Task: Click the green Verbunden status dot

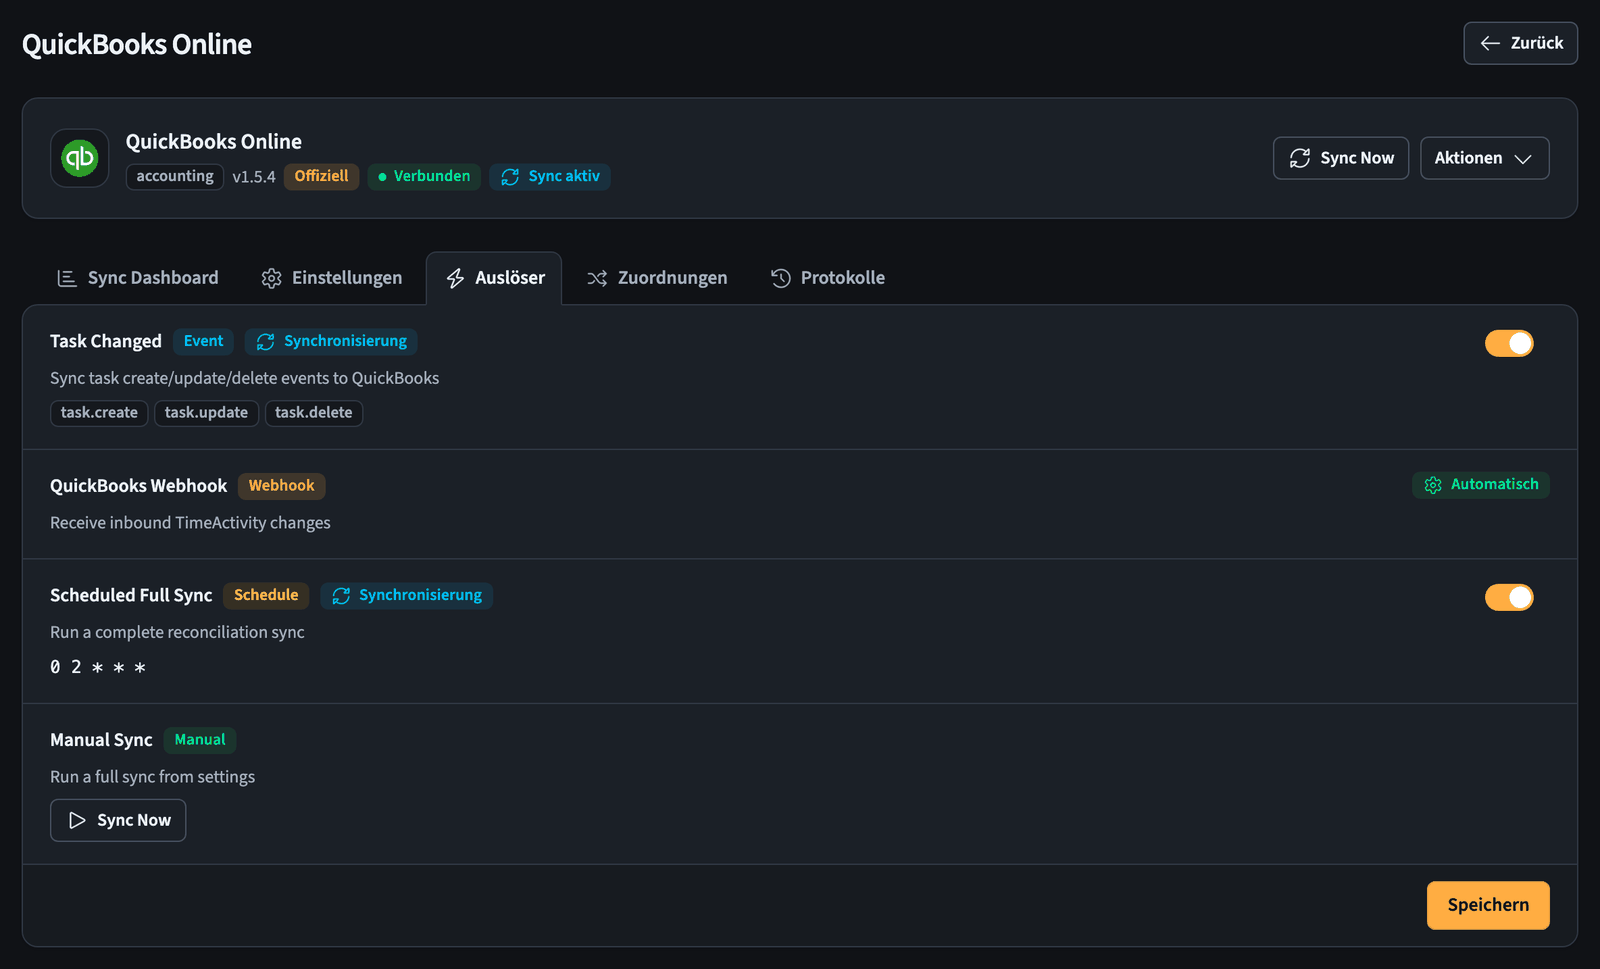Action: 382,177
